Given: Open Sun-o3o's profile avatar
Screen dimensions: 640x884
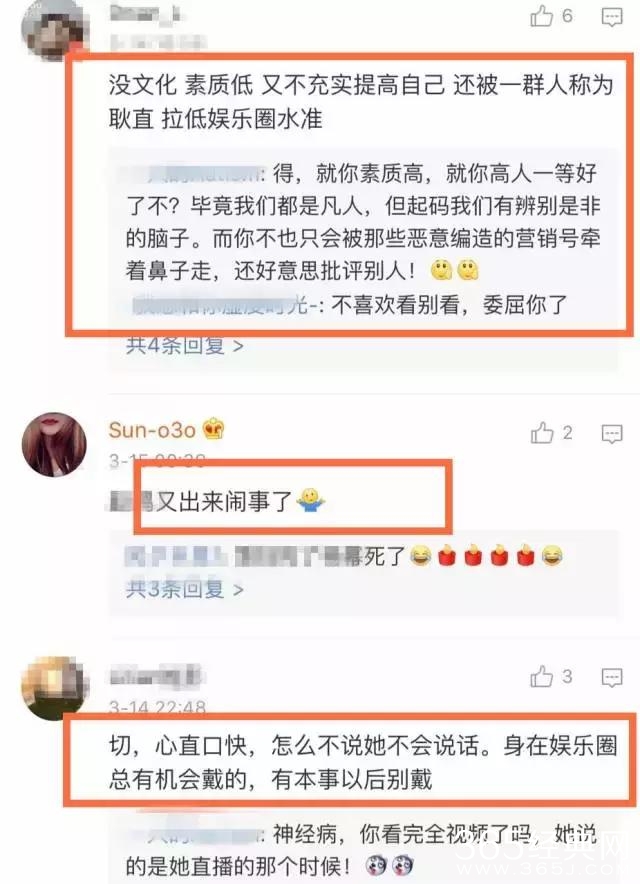Looking at the screenshot, I should (54, 445).
